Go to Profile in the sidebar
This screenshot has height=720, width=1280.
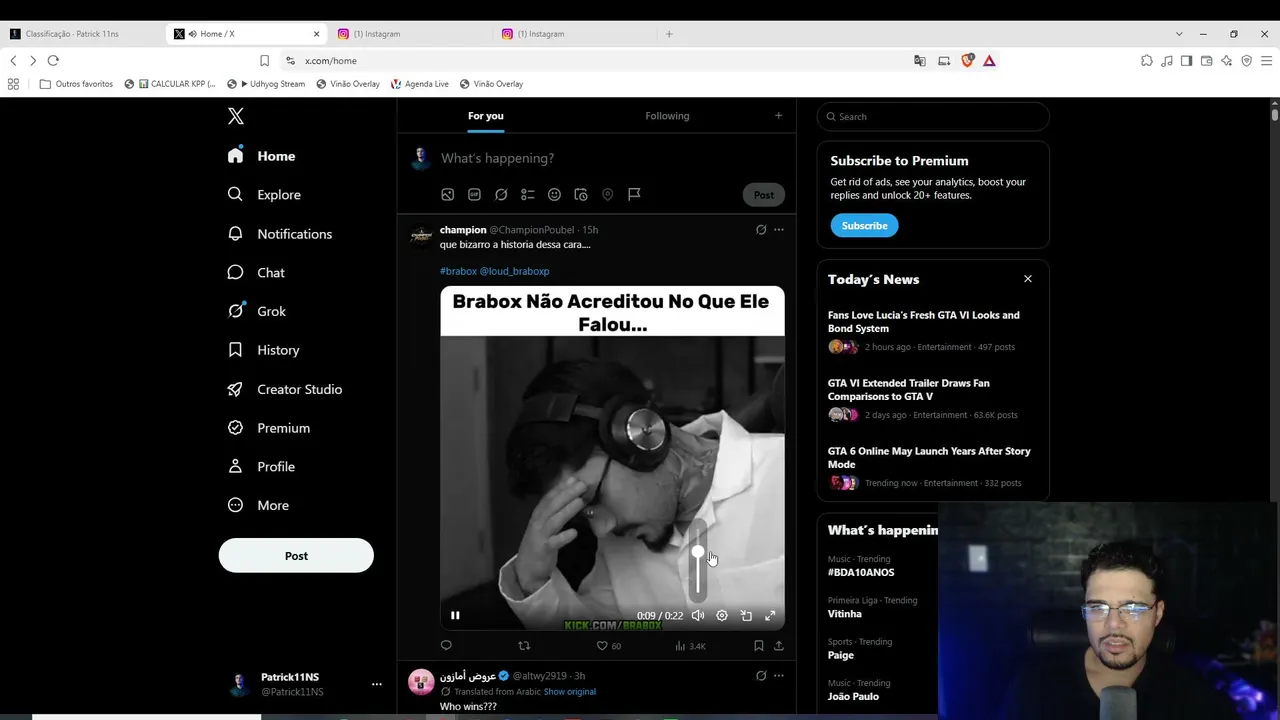(260, 467)
